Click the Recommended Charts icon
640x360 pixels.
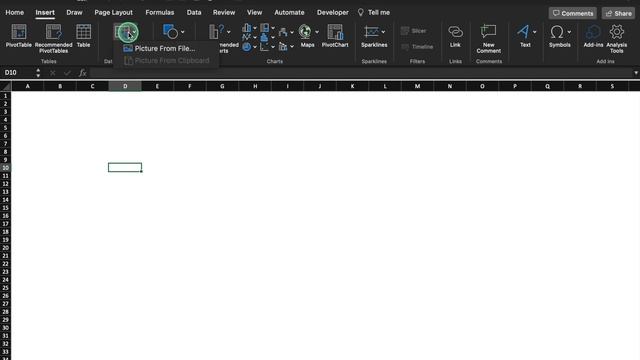pos(216,32)
